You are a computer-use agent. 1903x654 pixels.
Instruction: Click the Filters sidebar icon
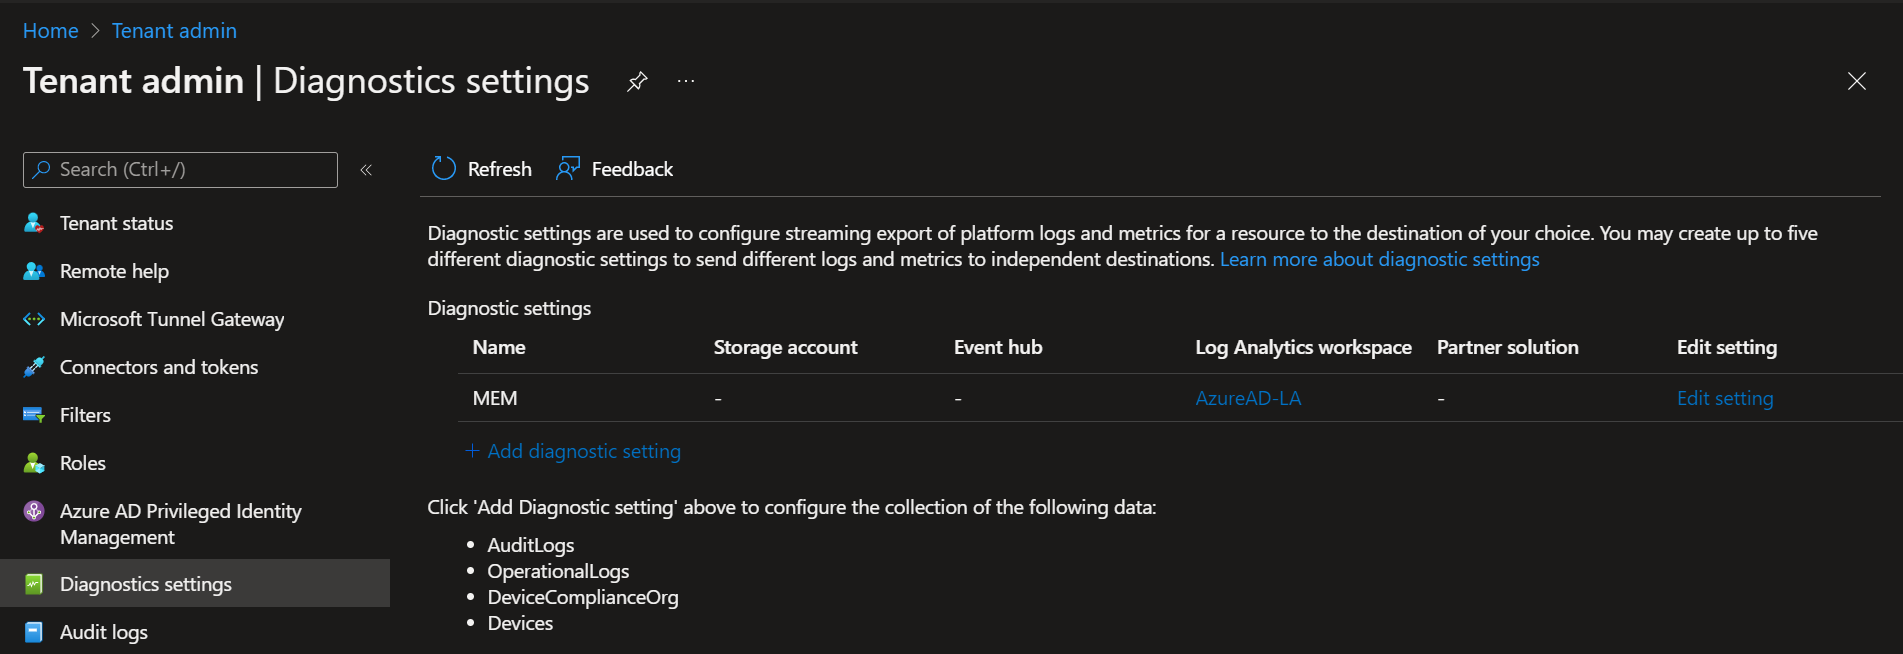click(x=34, y=415)
